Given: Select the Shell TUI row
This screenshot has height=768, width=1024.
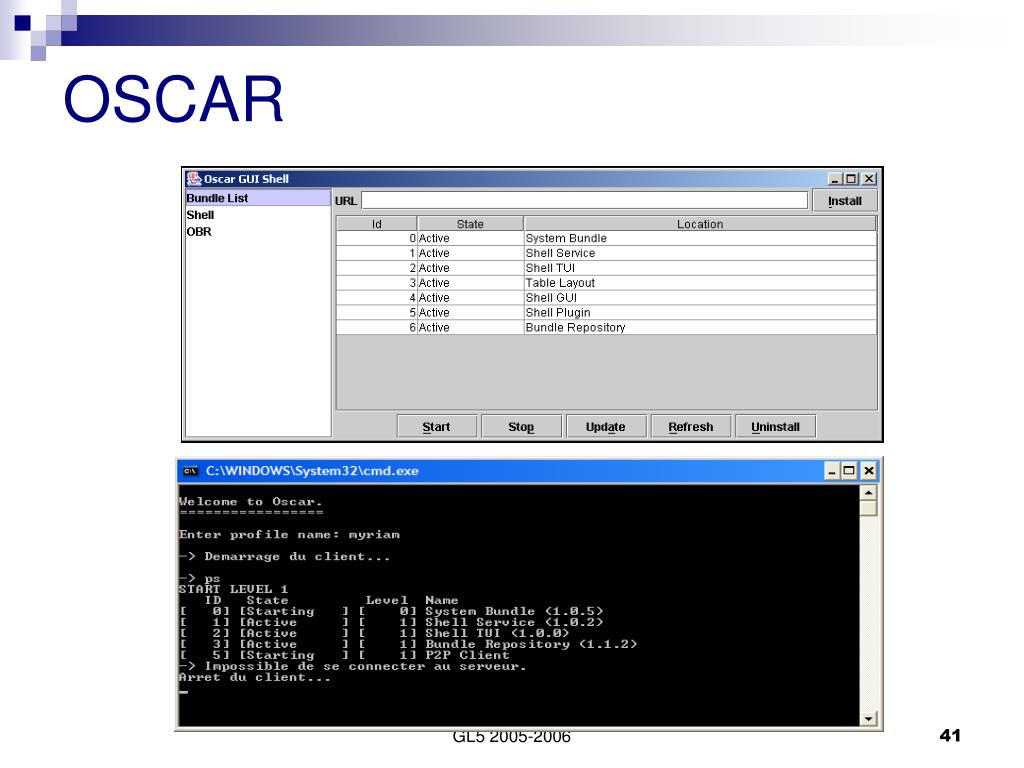Looking at the screenshot, I should point(606,268).
